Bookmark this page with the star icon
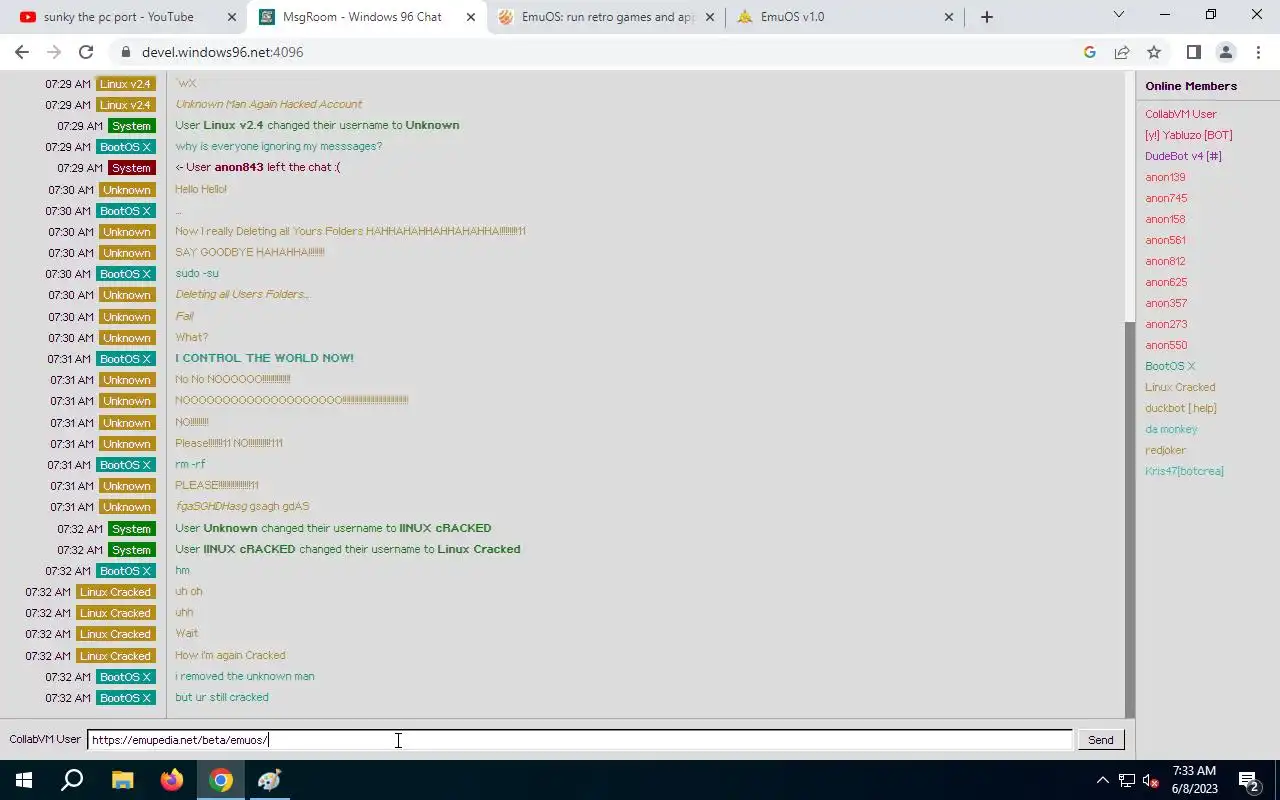 point(1154,52)
